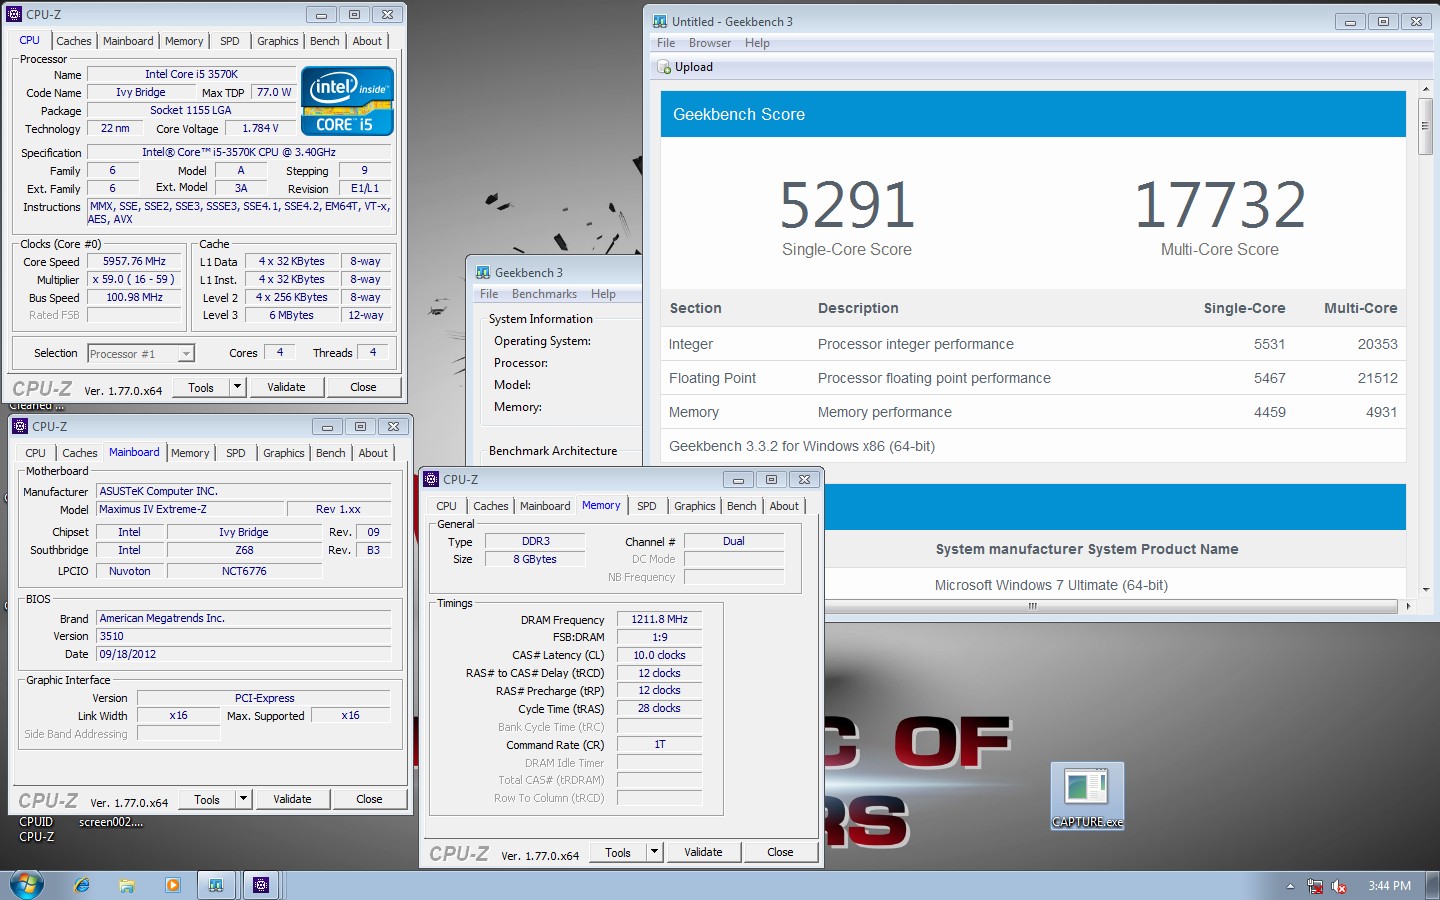This screenshot has height=900, width=1440.
Task: Click the CPU-Z title icon in the CPU tab window
Action: pos(14,14)
